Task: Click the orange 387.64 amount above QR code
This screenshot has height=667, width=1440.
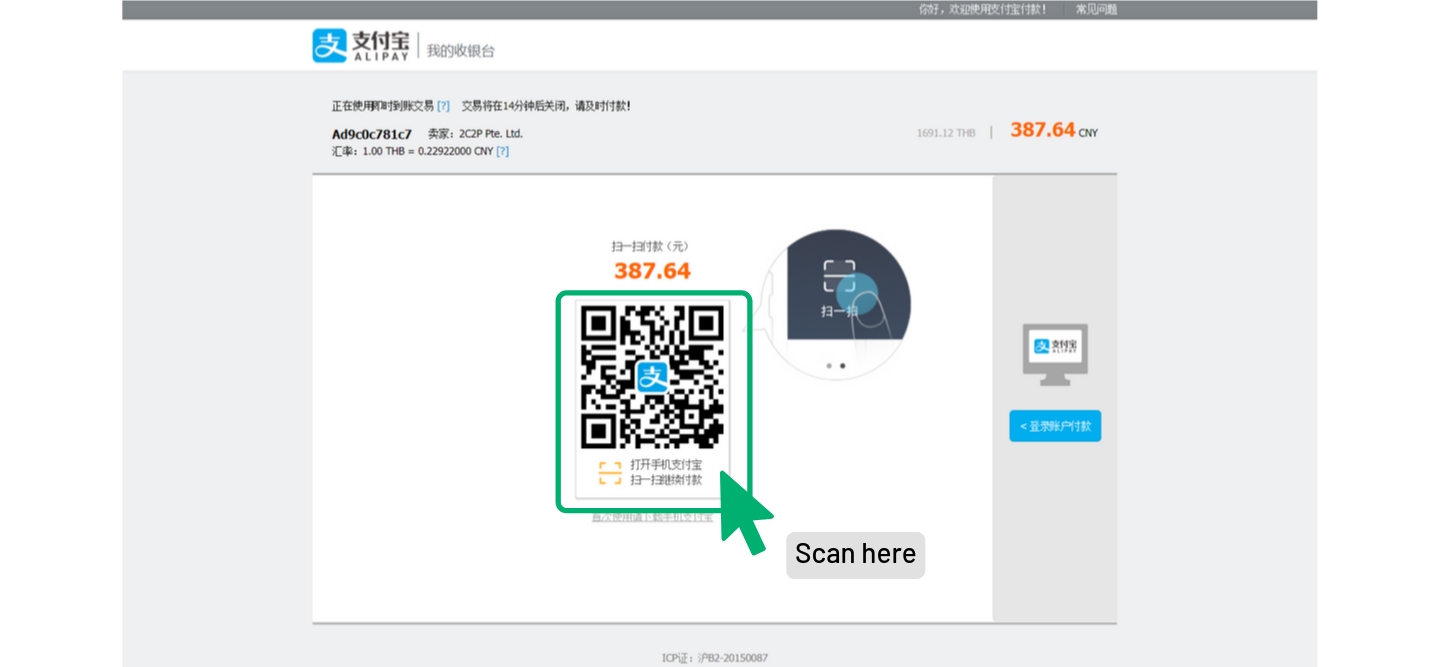Action: pos(652,271)
